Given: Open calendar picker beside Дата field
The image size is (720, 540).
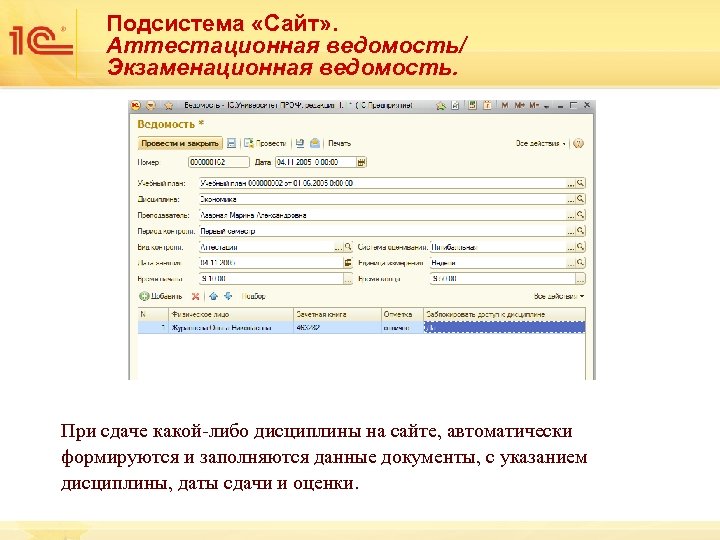Looking at the screenshot, I should (361, 162).
